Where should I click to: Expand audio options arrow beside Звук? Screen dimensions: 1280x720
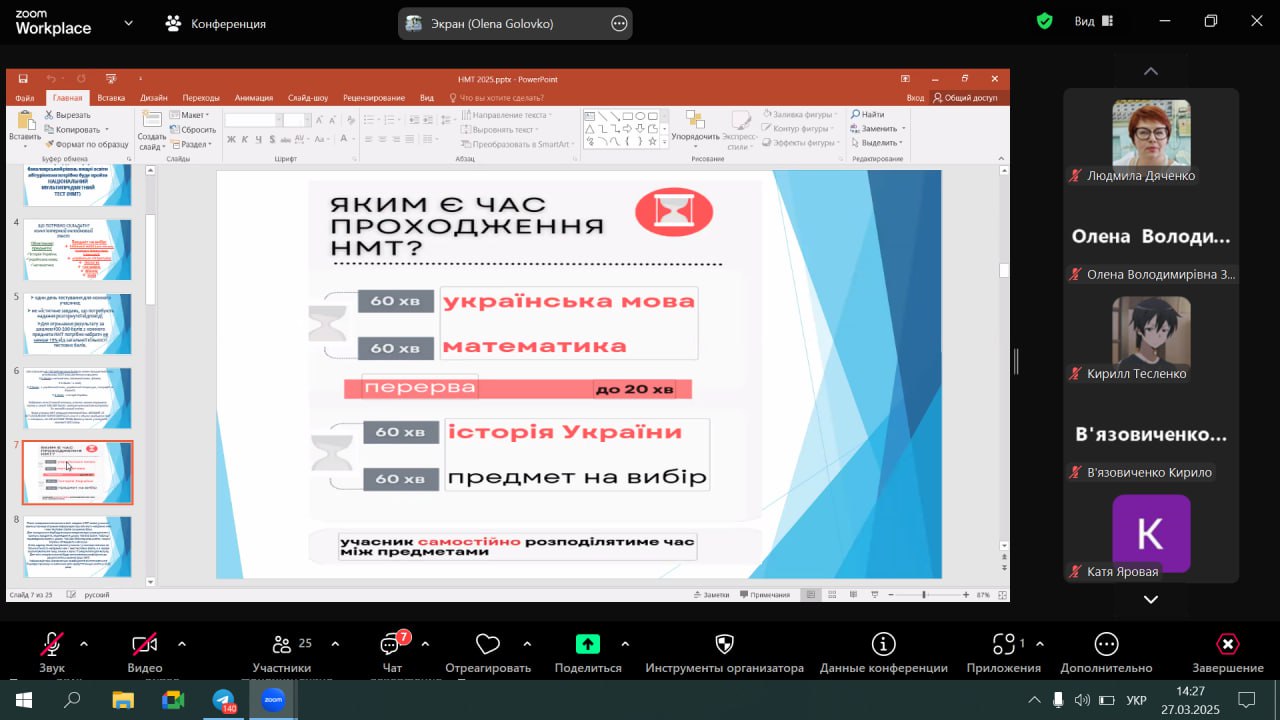point(84,644)
